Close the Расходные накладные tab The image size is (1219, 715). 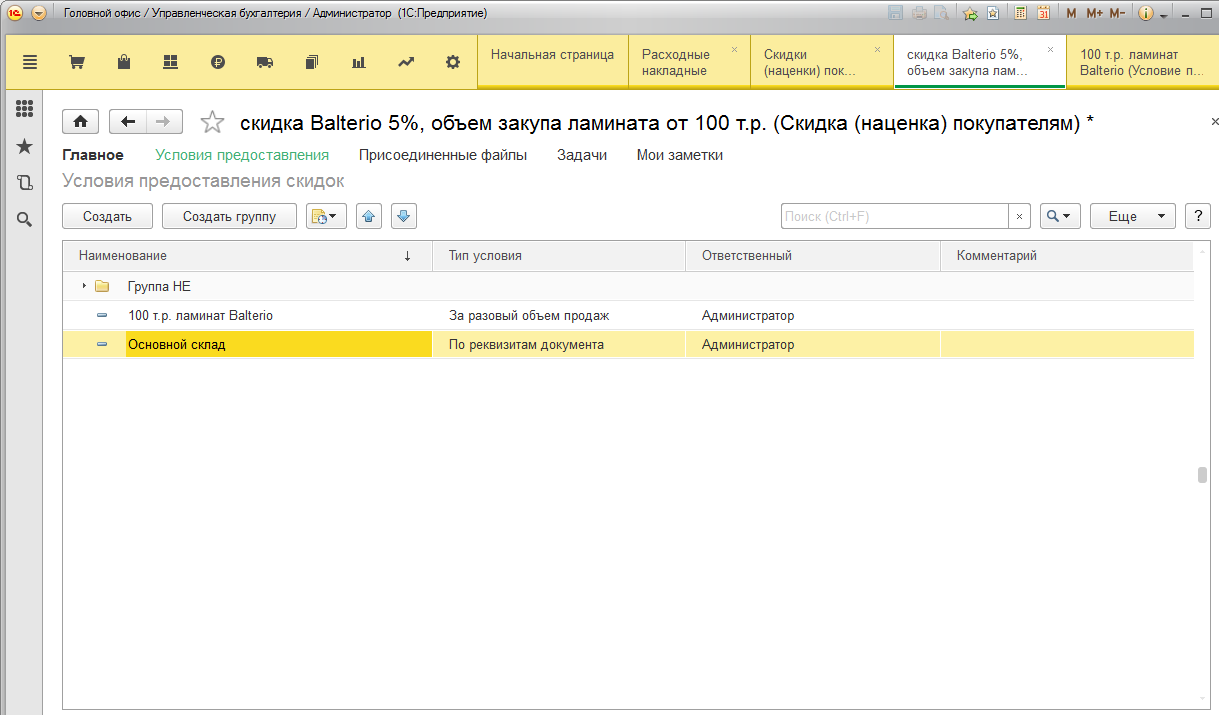tap(734, 49)
